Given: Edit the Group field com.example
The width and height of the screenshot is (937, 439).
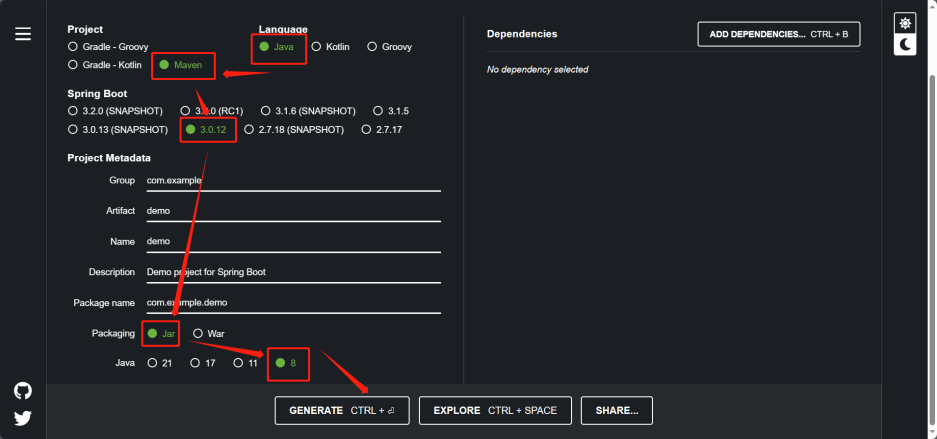Looking at the screenshot, I should (293, 180).
